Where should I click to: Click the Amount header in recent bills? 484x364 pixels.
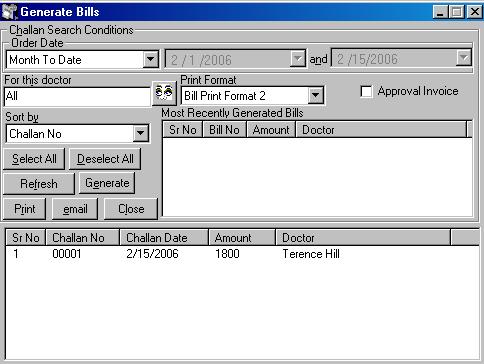tap(271, 130)
